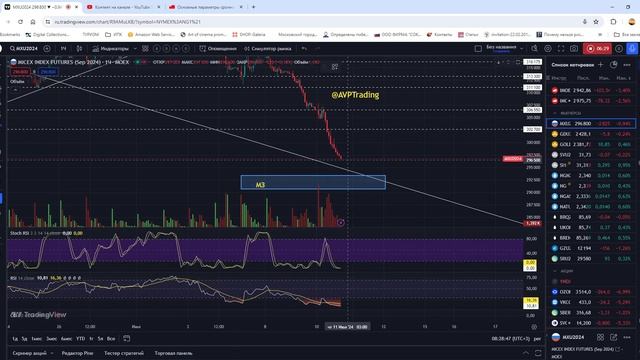Open the Торговая панель tab
The width and height of the screenshot is (640, 360).
tap(173, 353)
